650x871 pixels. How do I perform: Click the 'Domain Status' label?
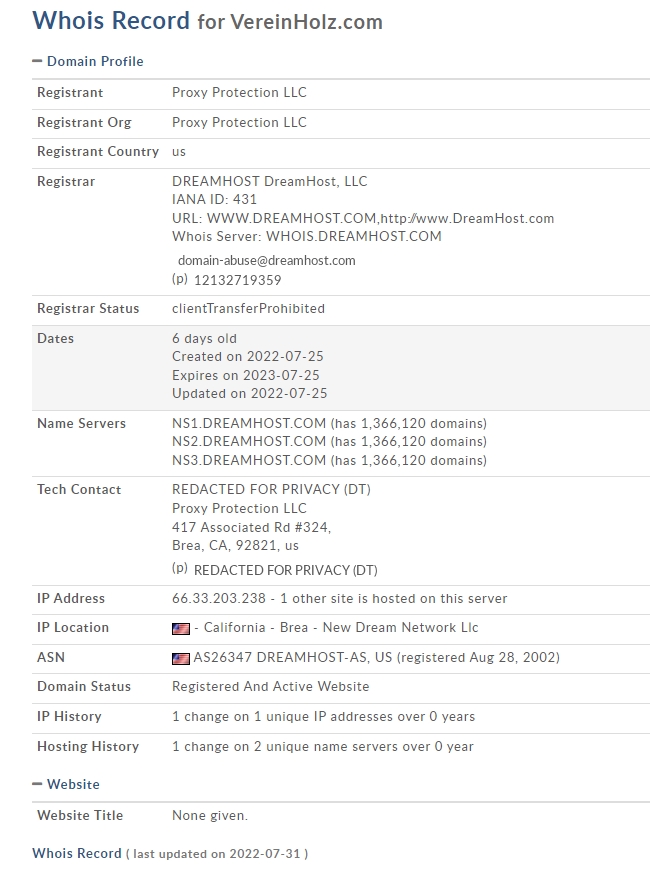84,687
